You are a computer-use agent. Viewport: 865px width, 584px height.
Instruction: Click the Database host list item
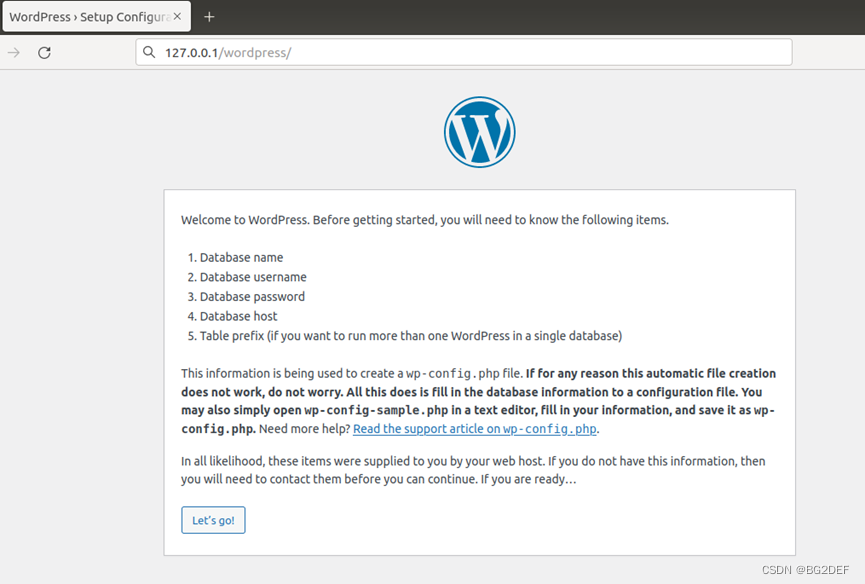coord(238,316)
